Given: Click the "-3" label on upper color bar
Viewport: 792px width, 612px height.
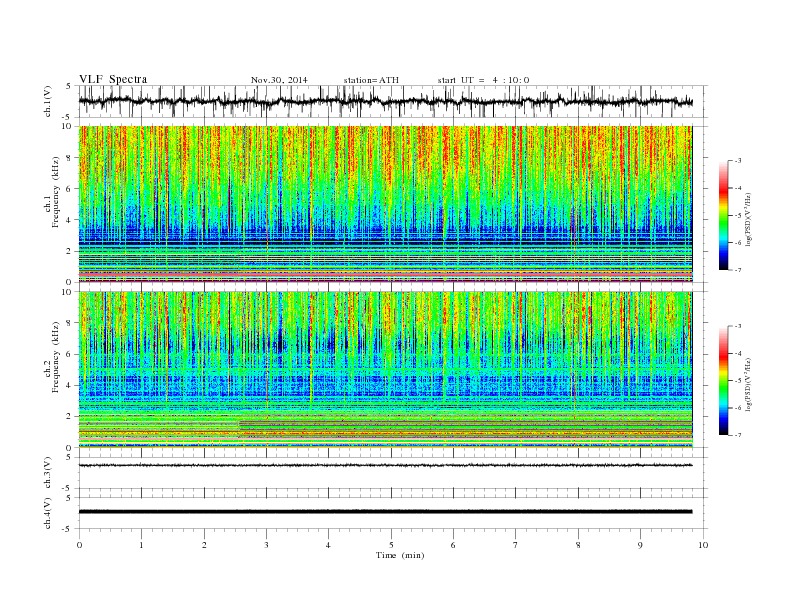Looking at the screenshot, I should [737, 161].
